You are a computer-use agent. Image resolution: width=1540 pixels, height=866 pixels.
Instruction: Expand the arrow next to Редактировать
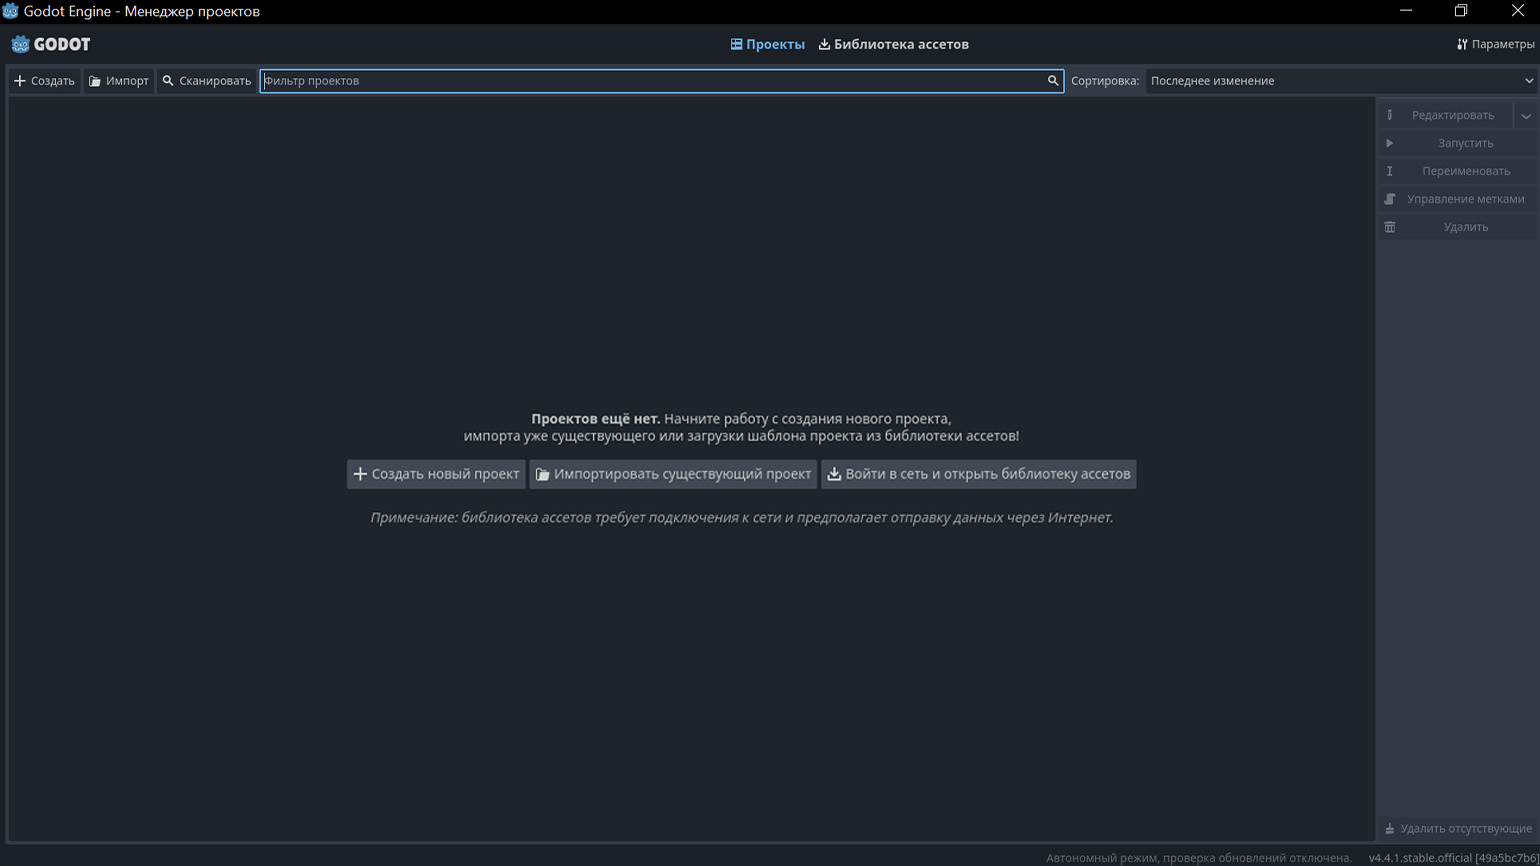click(x=1526, y=115)
